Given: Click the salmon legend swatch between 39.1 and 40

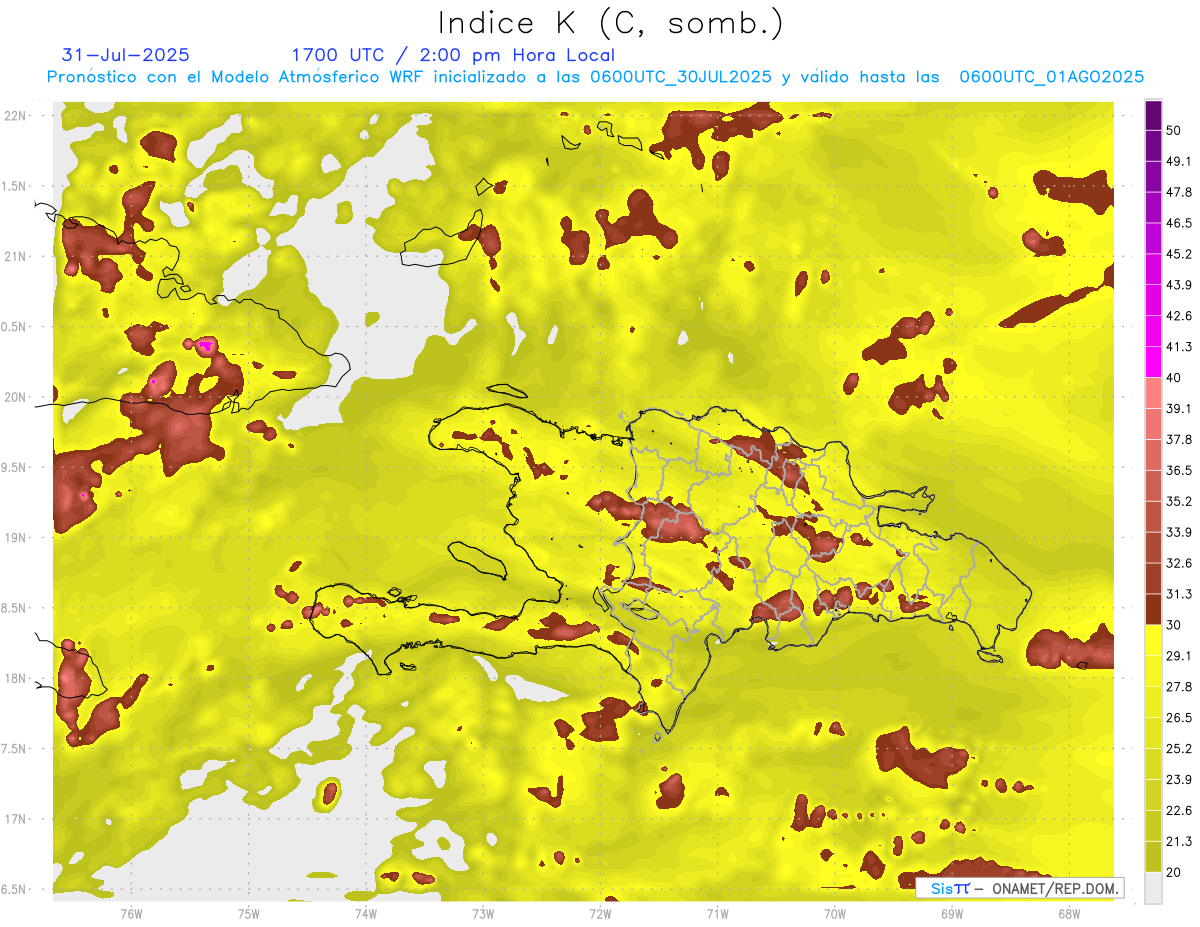Looking at the screenshot, I should (x=1153, y=393).
